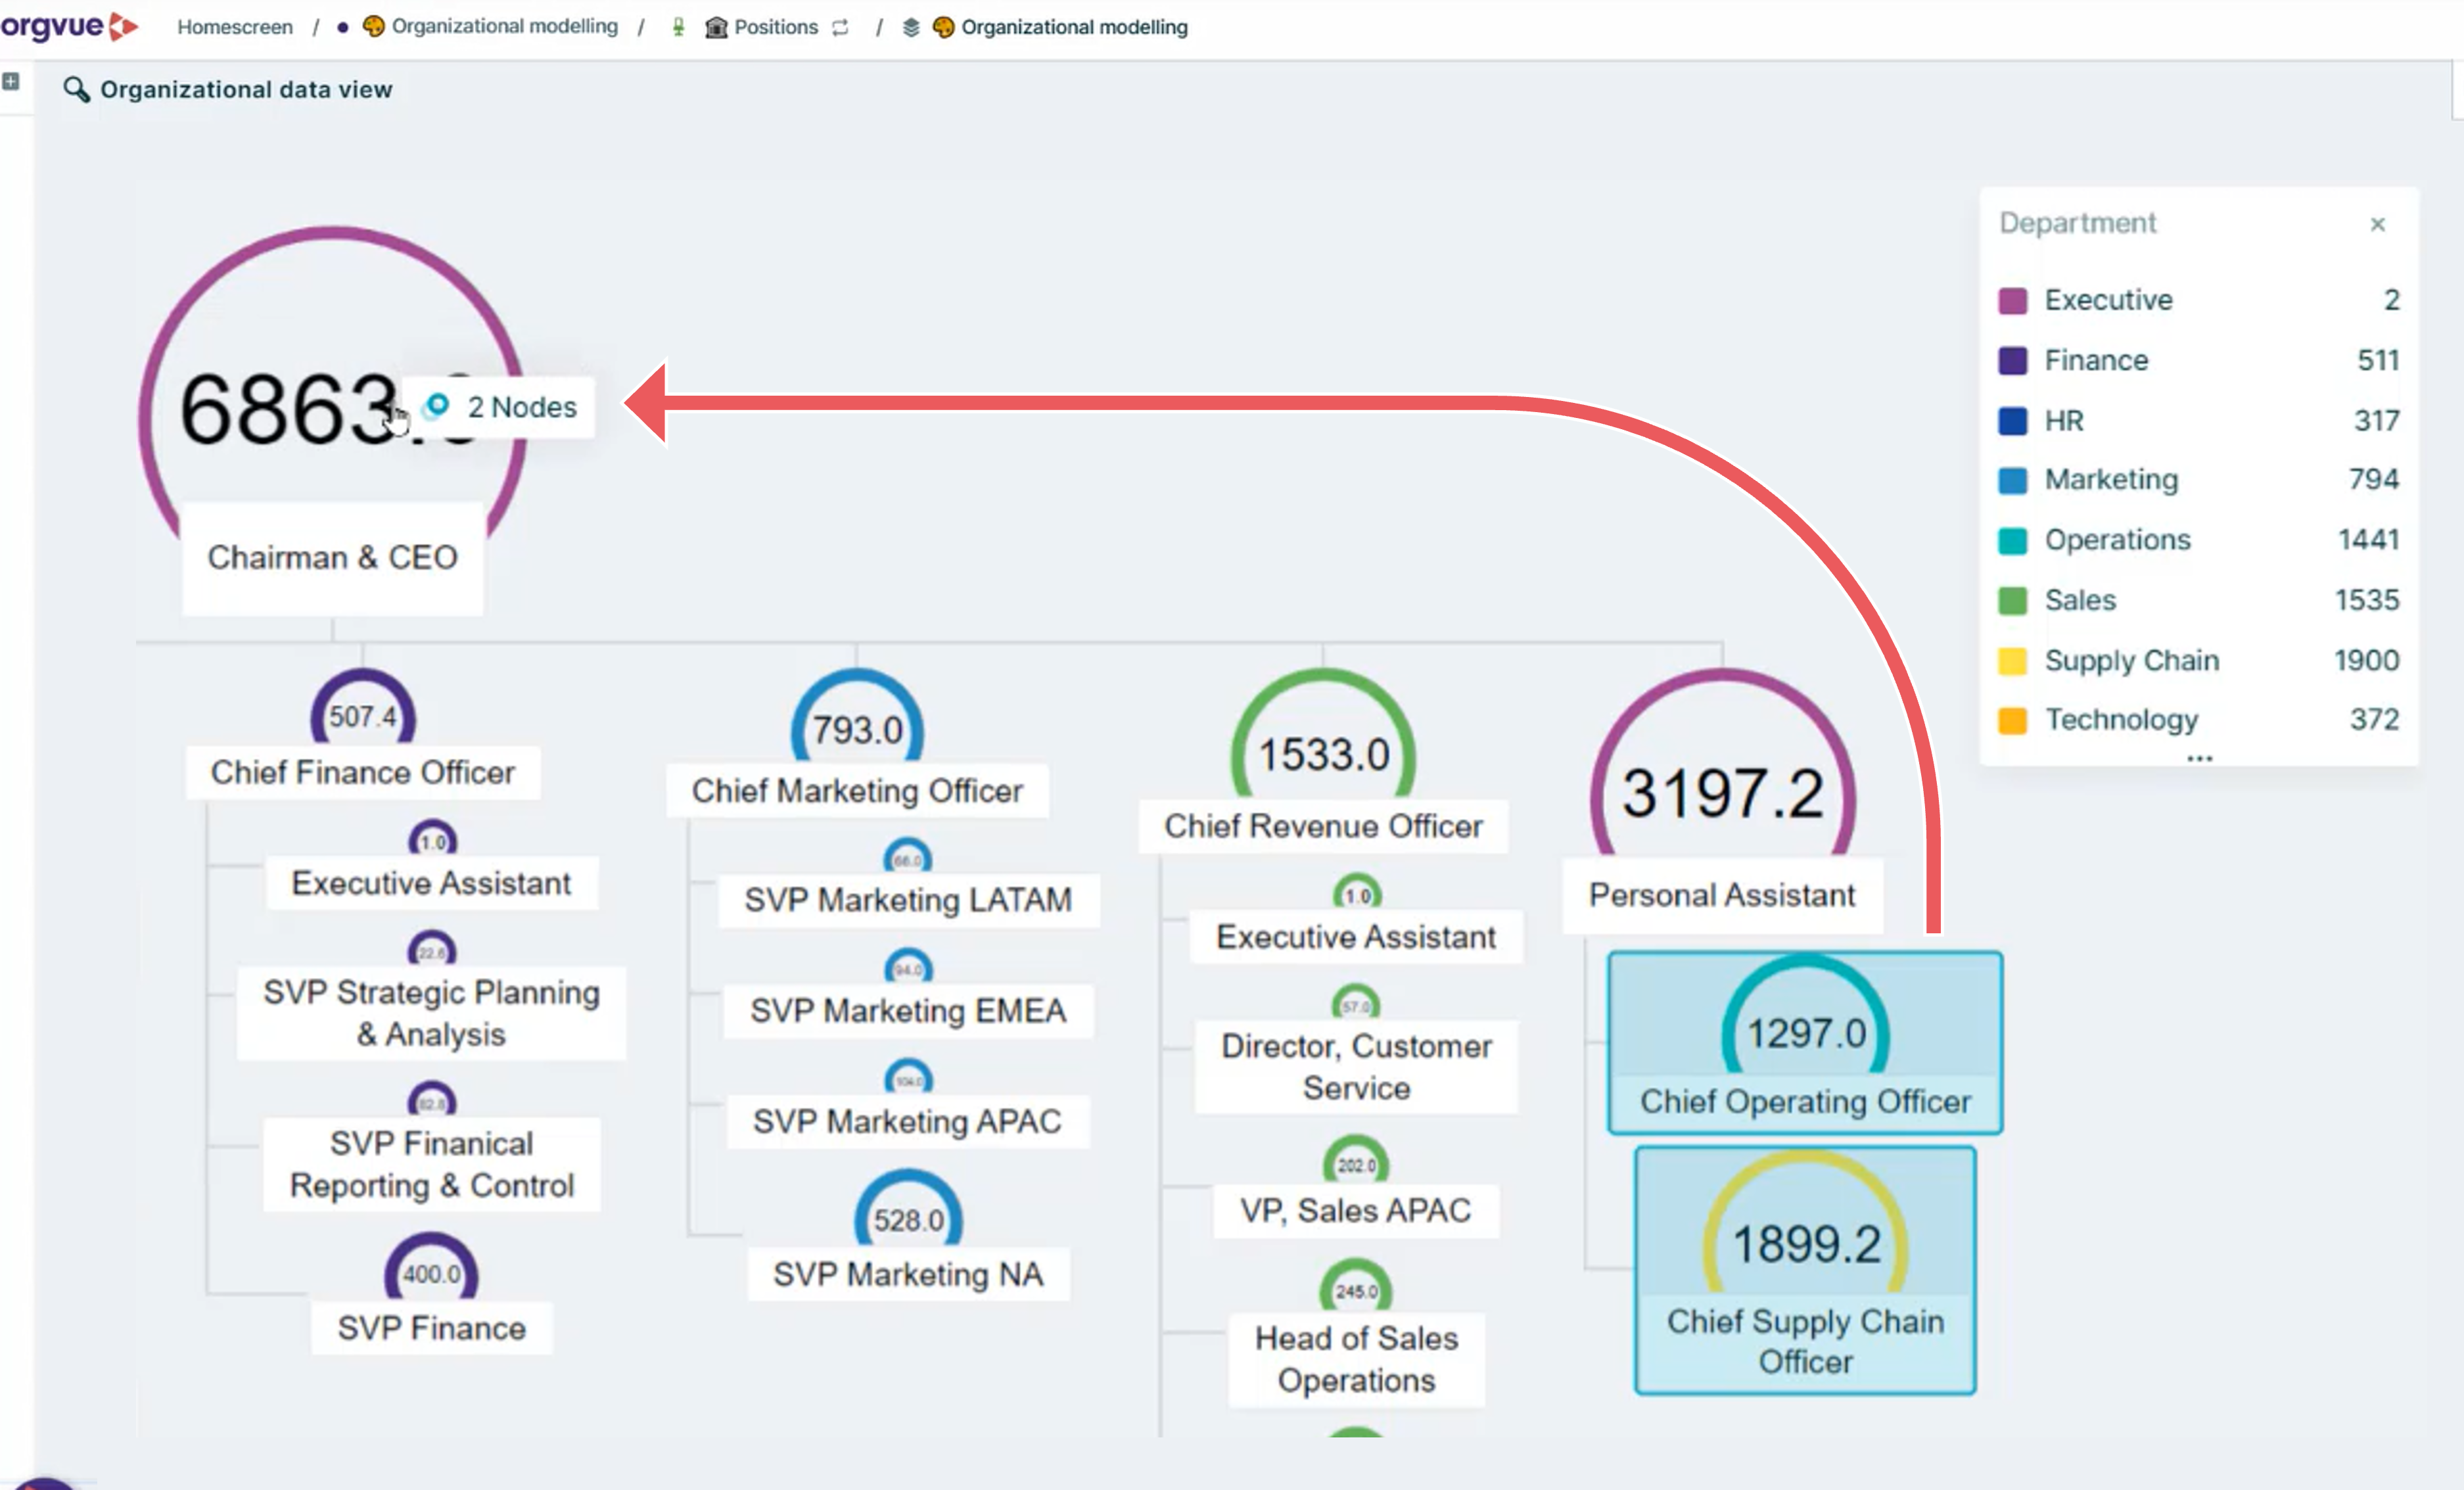Toggle the Operations legend filter
The height and width of the screenshot is (1490, 2464).
[x=2116, y=540]
